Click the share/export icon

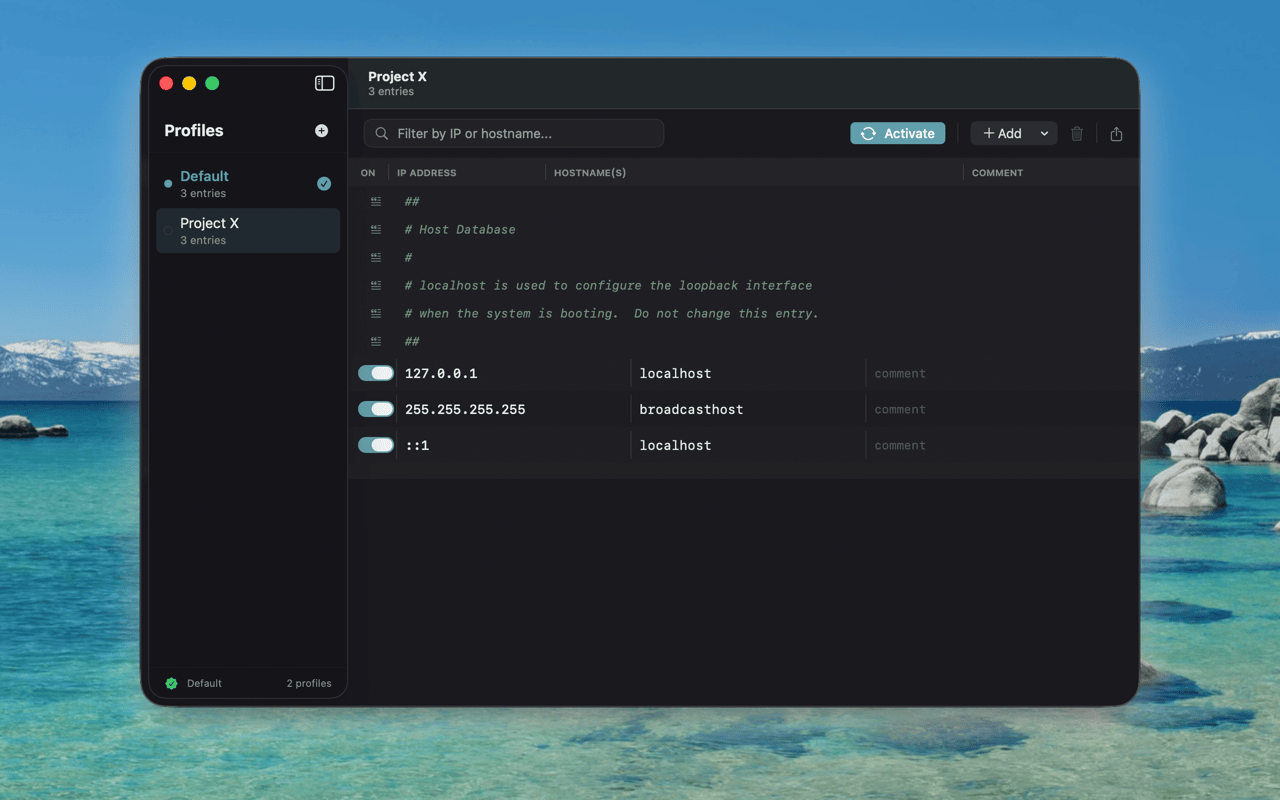tap(1116, 133)
